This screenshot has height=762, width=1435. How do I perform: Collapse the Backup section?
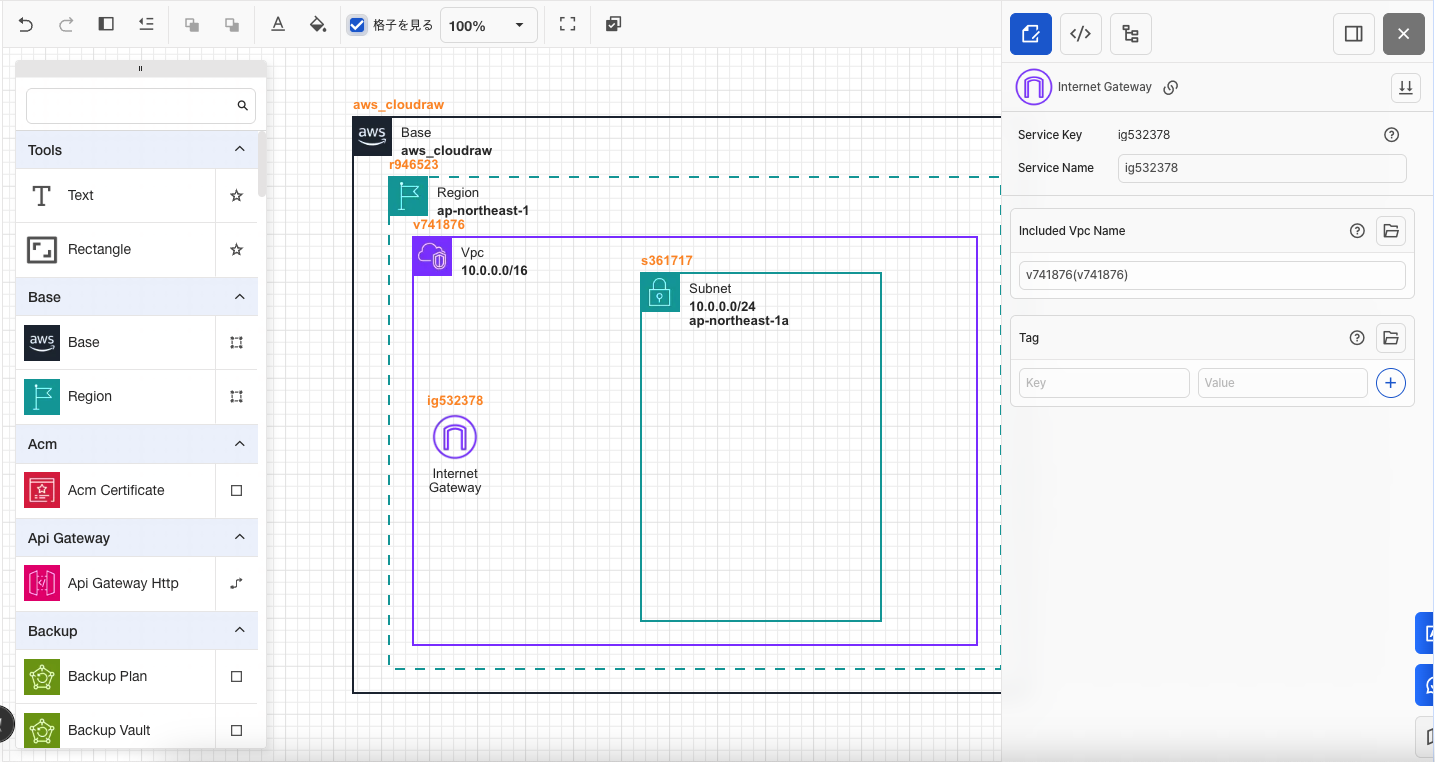pyautogui.click(x=239, y=631)
